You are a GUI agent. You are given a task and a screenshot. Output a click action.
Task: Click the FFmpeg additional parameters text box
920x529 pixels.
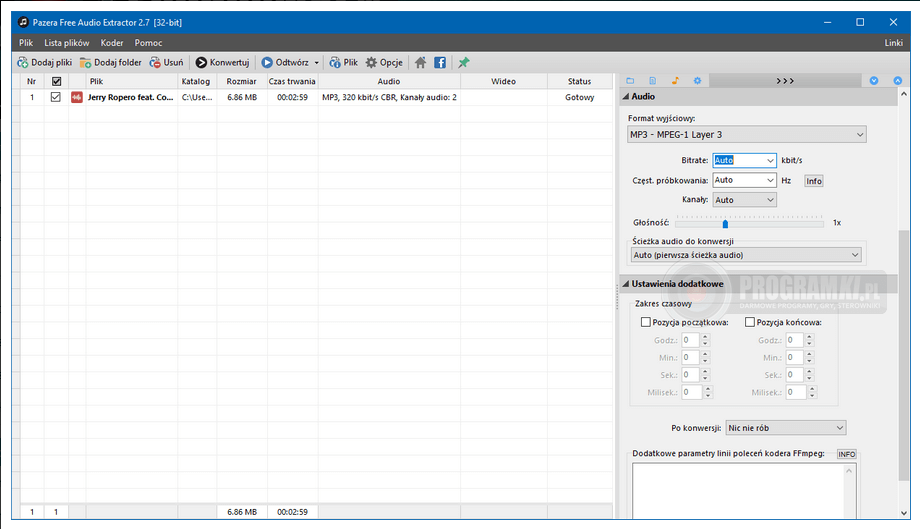click(738, 491)
